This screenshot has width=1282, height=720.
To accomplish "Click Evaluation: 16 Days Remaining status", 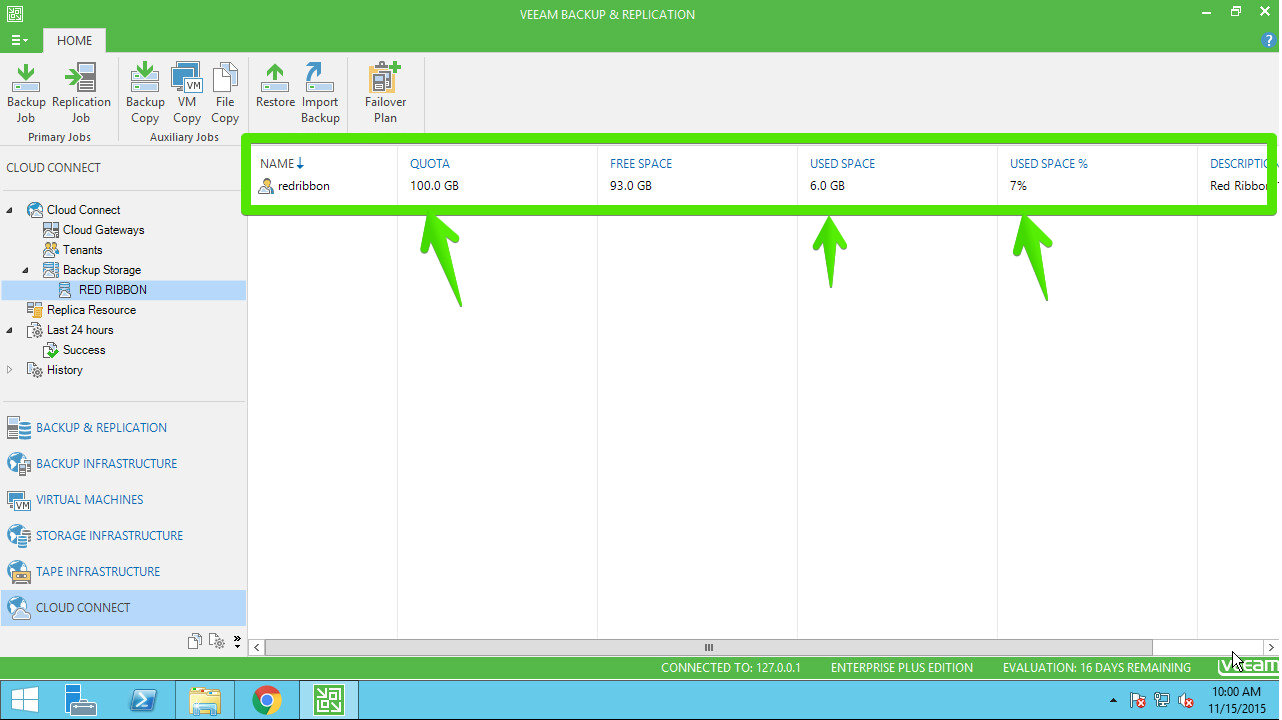I will pos(1097,668).
